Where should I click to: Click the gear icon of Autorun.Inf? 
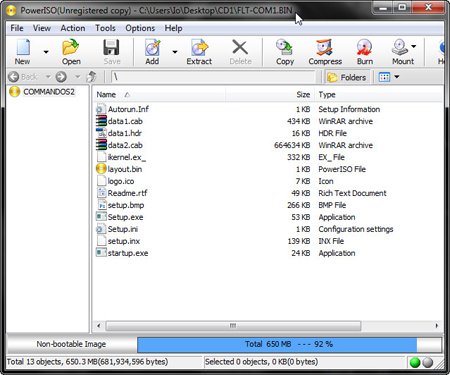(x=100, y=109)
